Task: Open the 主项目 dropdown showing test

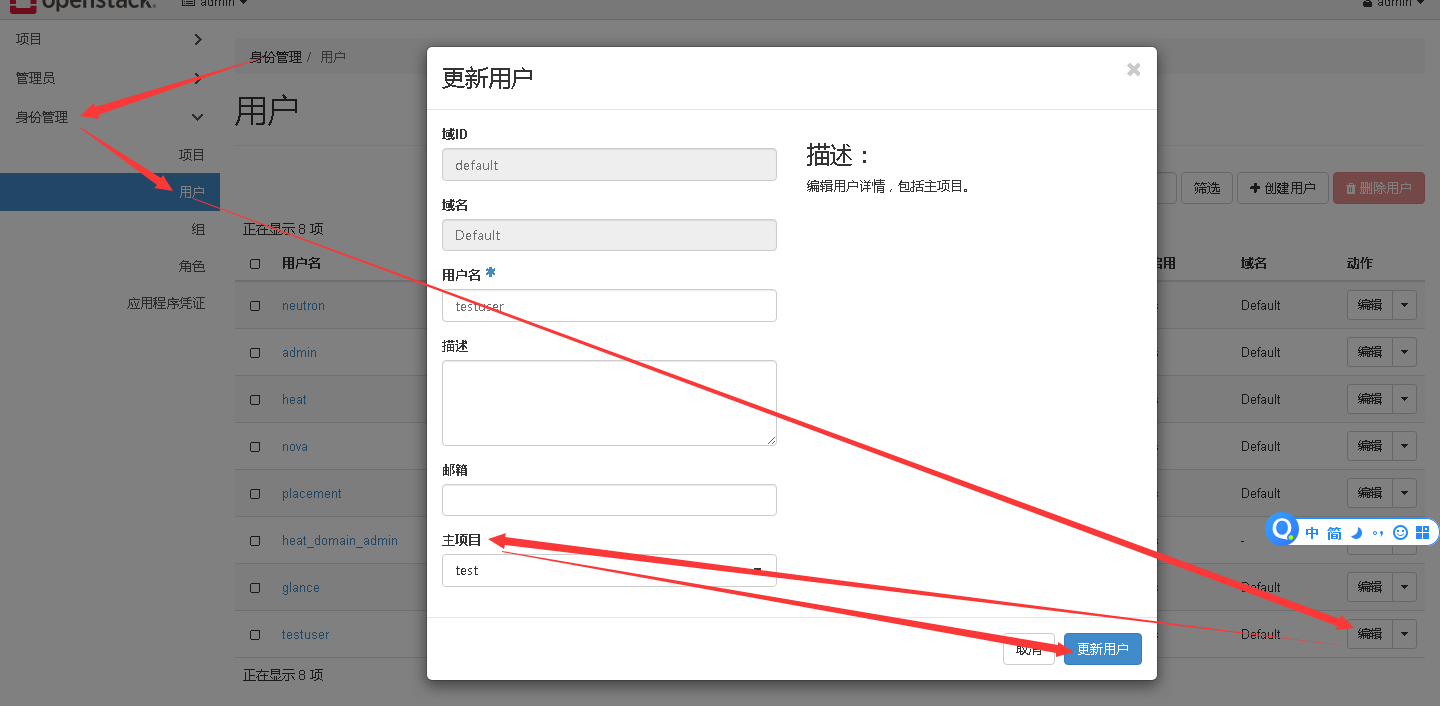Action: coord(609,570)
